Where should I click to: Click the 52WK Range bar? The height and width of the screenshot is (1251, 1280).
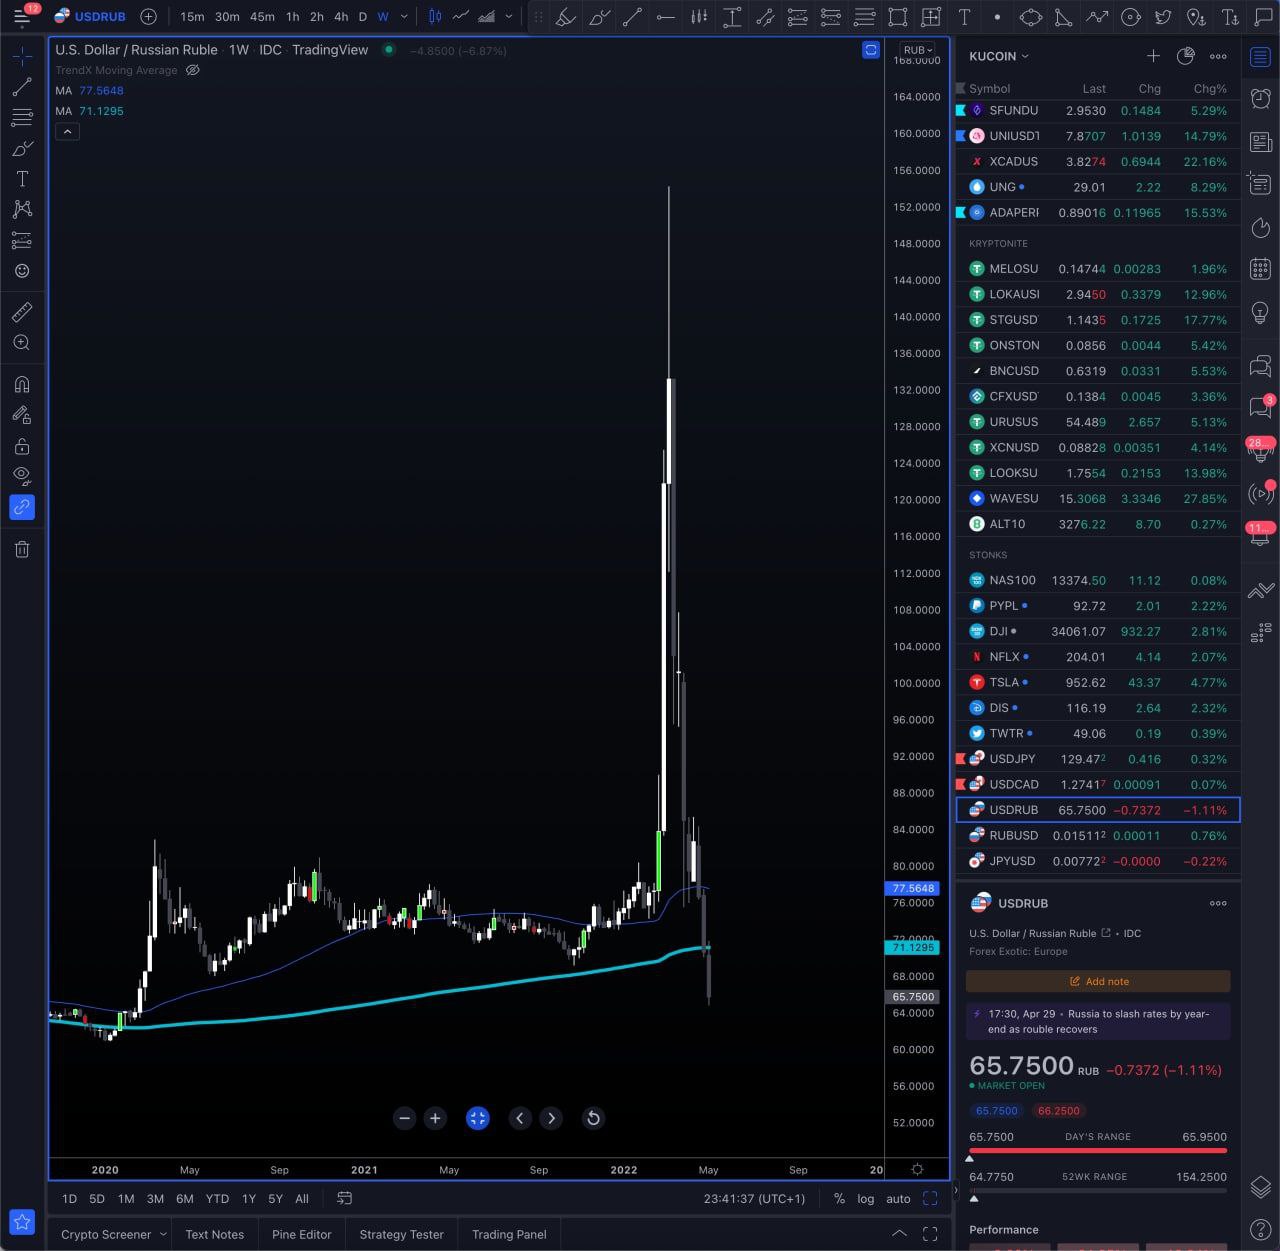point(1098,1190)
